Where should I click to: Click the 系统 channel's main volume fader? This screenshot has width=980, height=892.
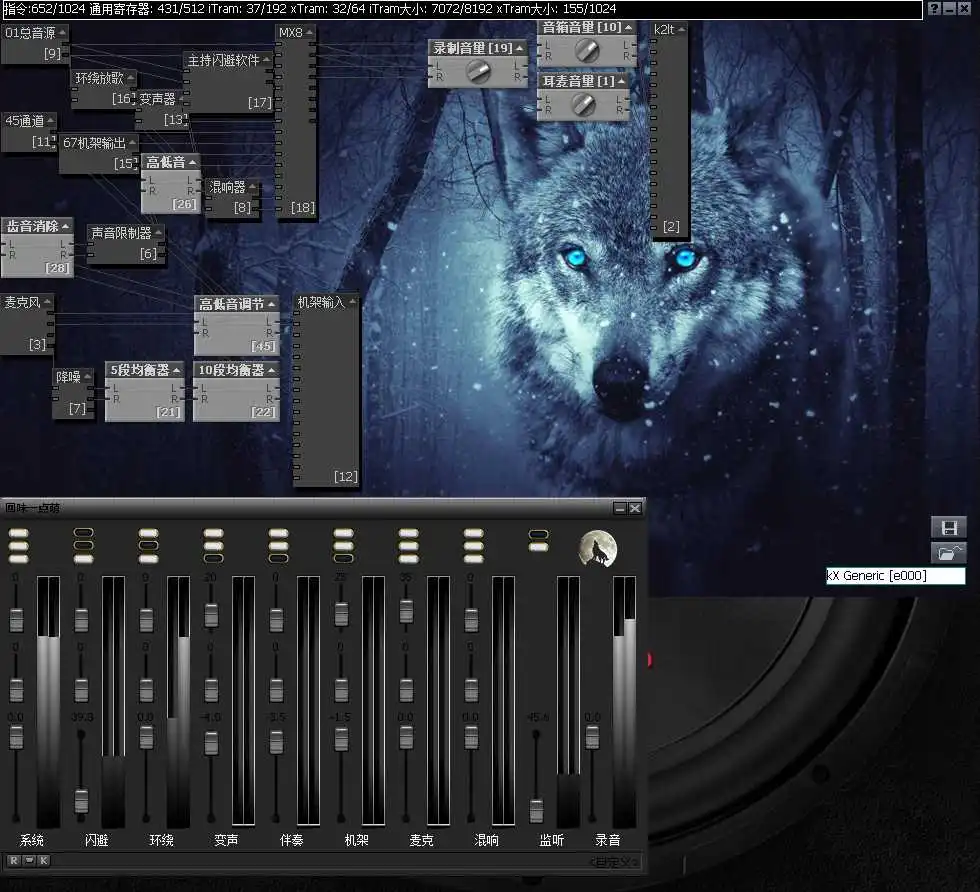[x=16, y=737]
